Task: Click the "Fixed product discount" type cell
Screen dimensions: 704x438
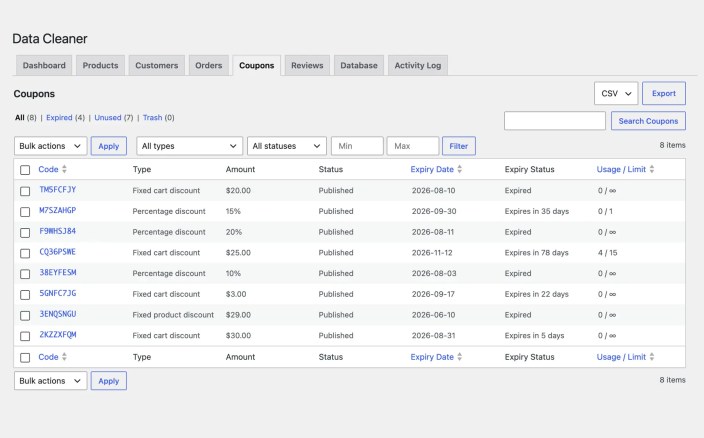Action: pyautogui.click(x=173, y=315)
